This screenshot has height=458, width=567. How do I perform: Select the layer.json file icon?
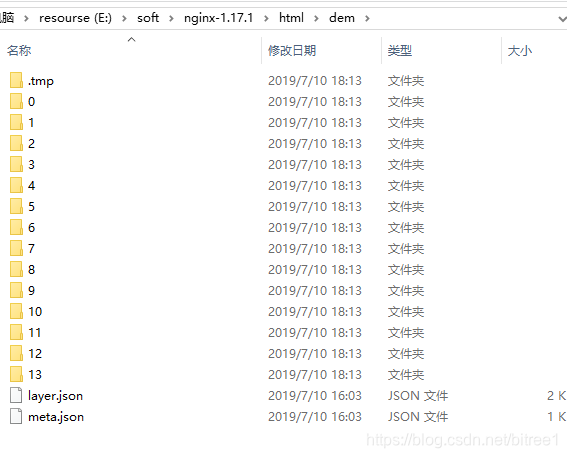coord(16,395)
